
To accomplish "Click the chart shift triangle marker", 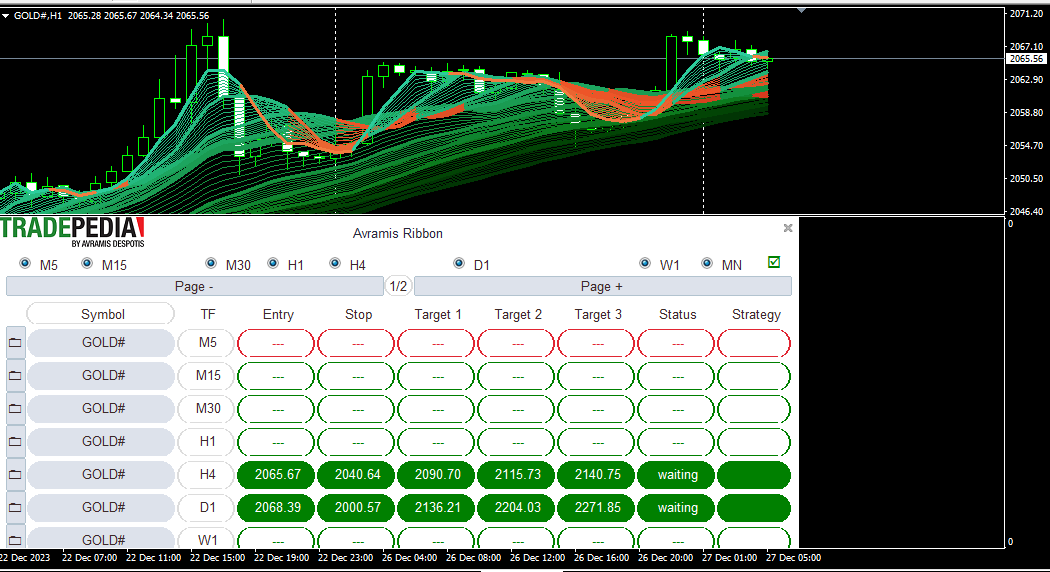I will pos(802,10).
